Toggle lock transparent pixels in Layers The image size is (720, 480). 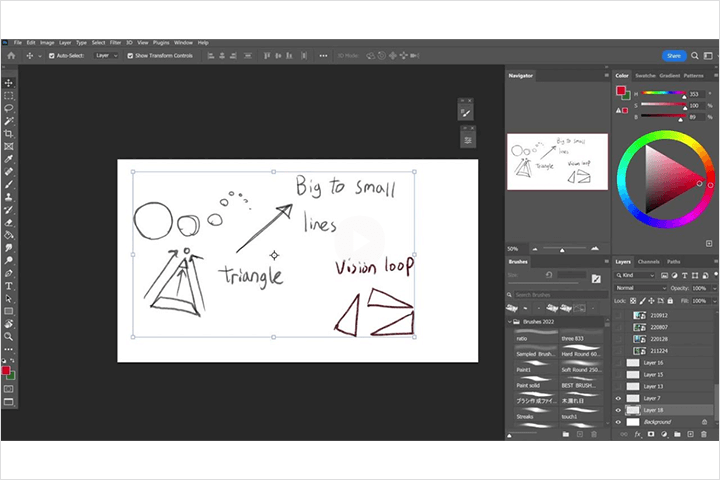(x=633, y=301)
